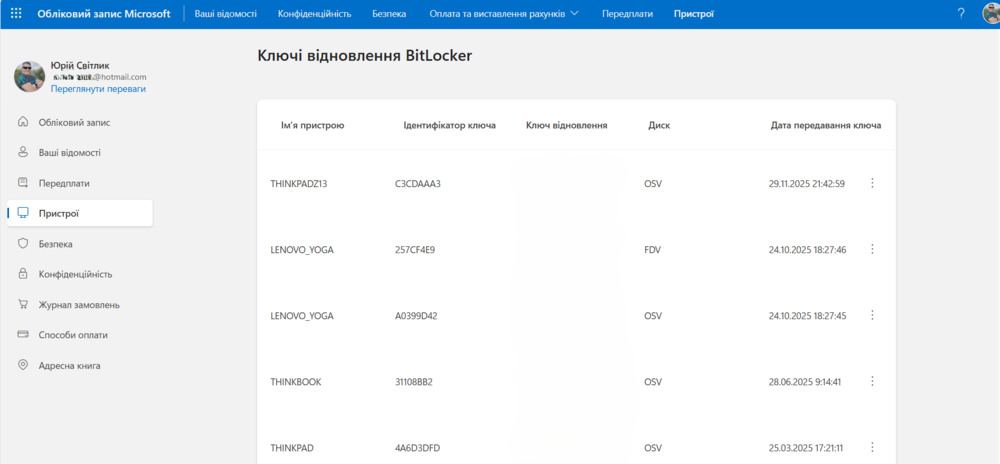Open the Microsoft apps launcher grid
The image size is (1000, 464).
coord(17,13)
